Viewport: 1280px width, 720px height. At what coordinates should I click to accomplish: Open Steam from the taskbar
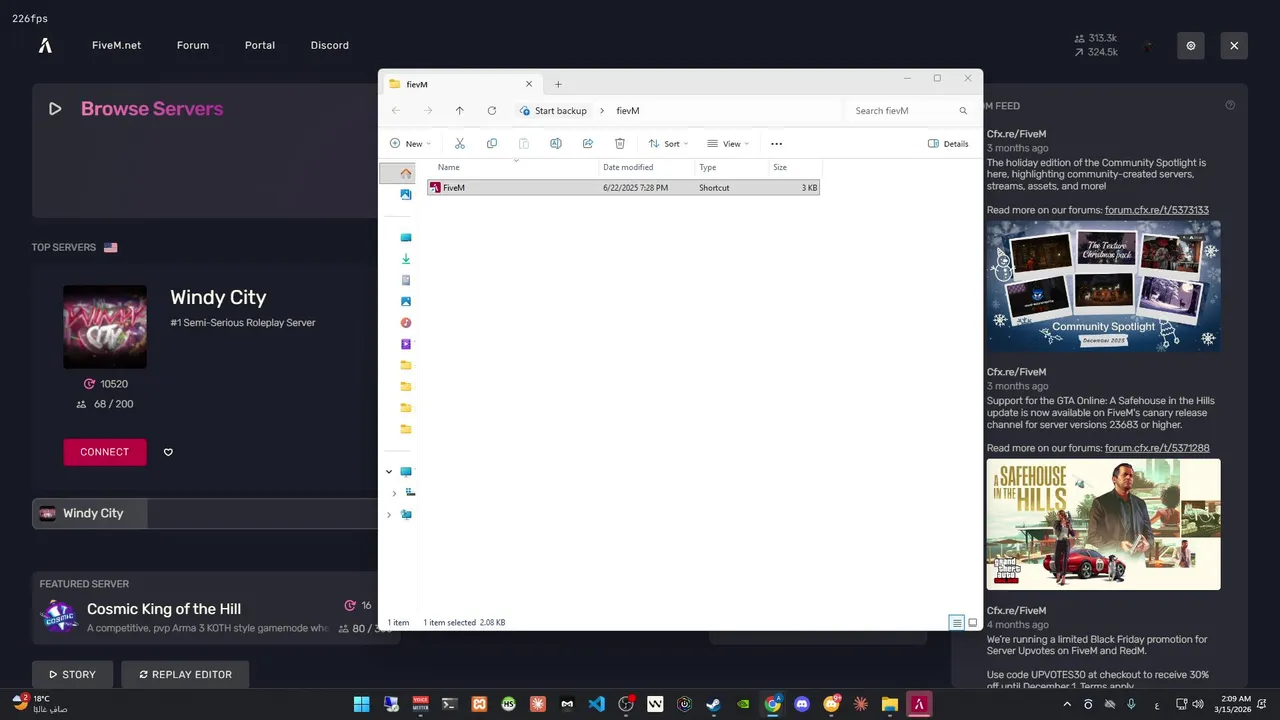tap(713, 704)
